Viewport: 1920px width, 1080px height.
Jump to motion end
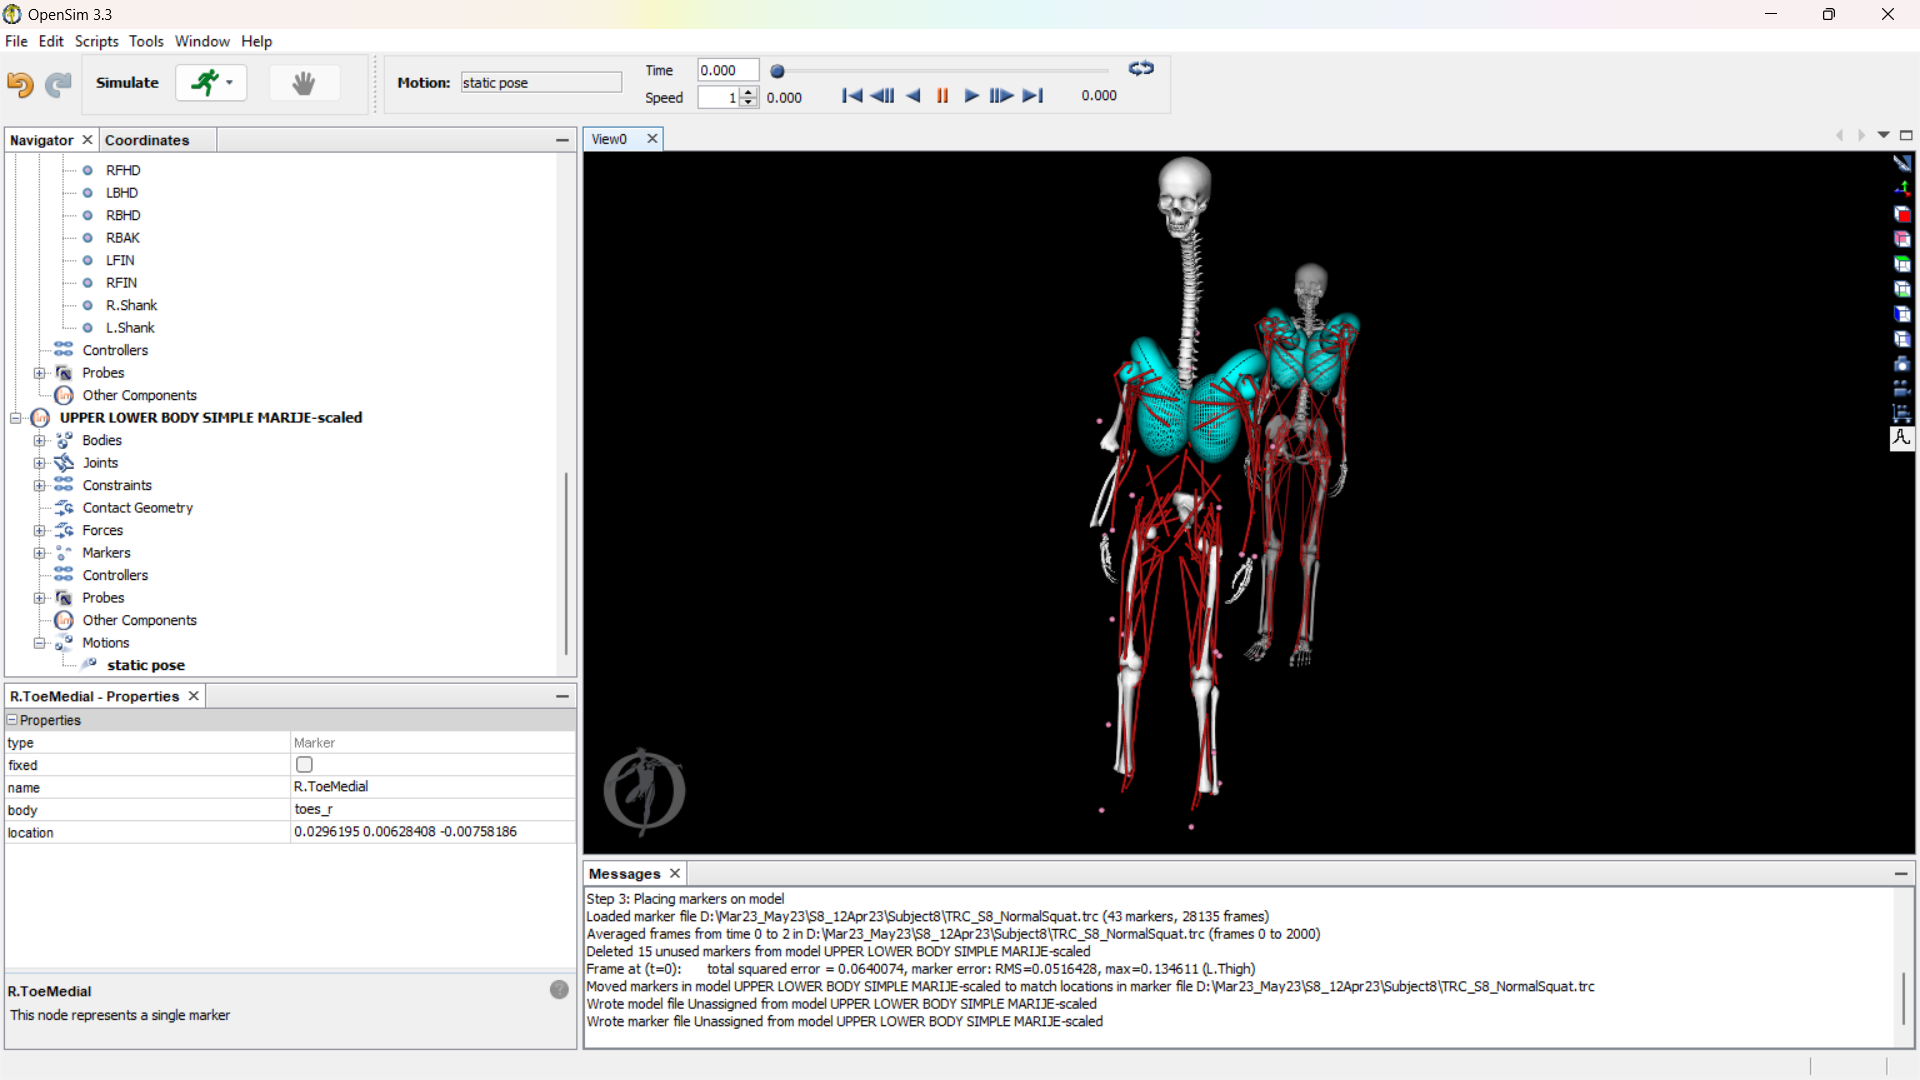pyautogui.click(x=1033, y=96)
